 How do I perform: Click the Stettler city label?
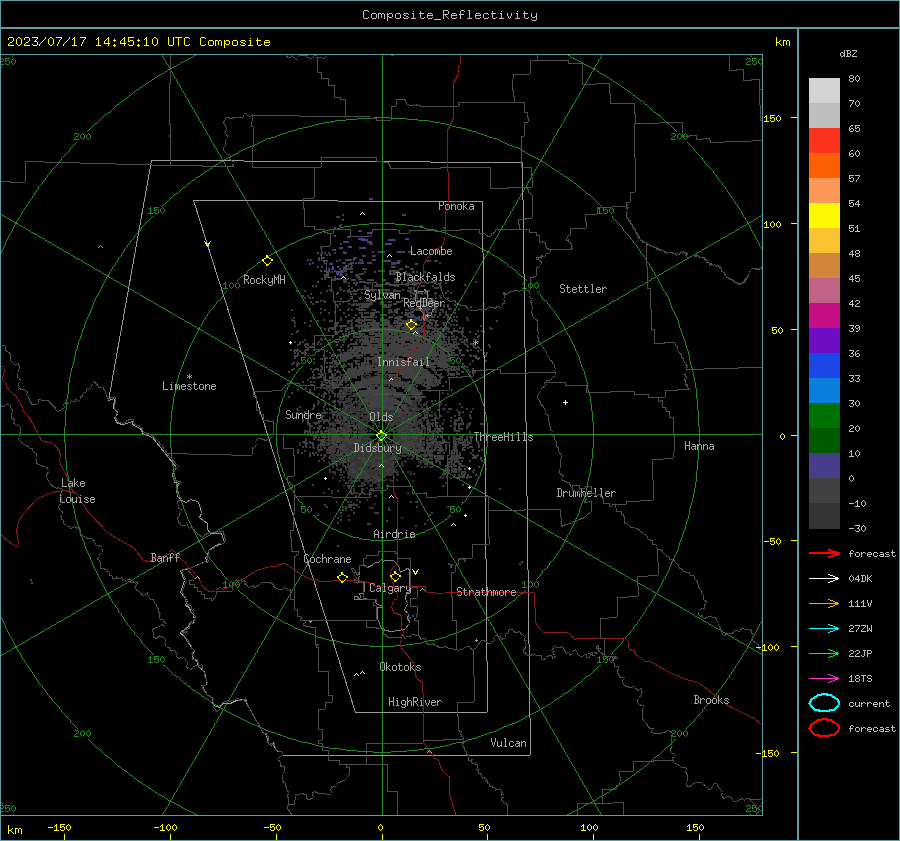[x=583, y=289]
